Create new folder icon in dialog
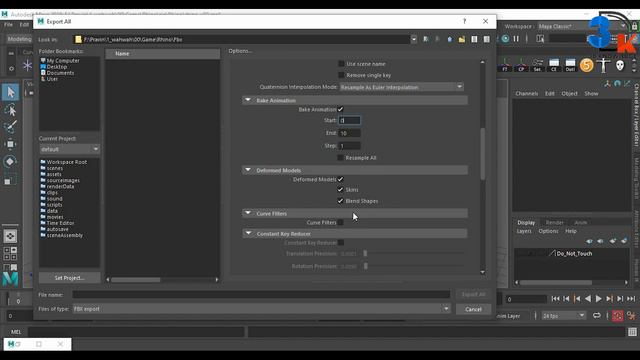The image size is (640, 360). 462,39
